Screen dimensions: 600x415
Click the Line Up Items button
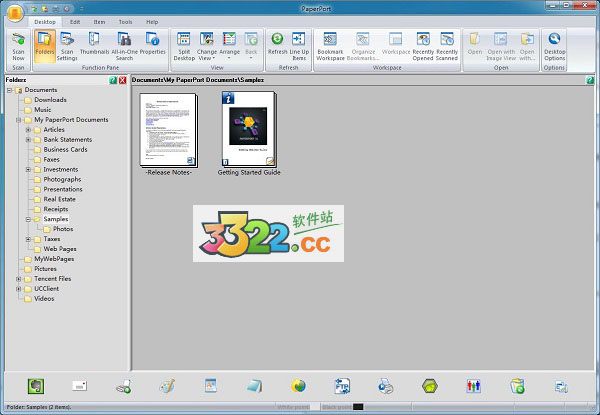click(299, 46)
